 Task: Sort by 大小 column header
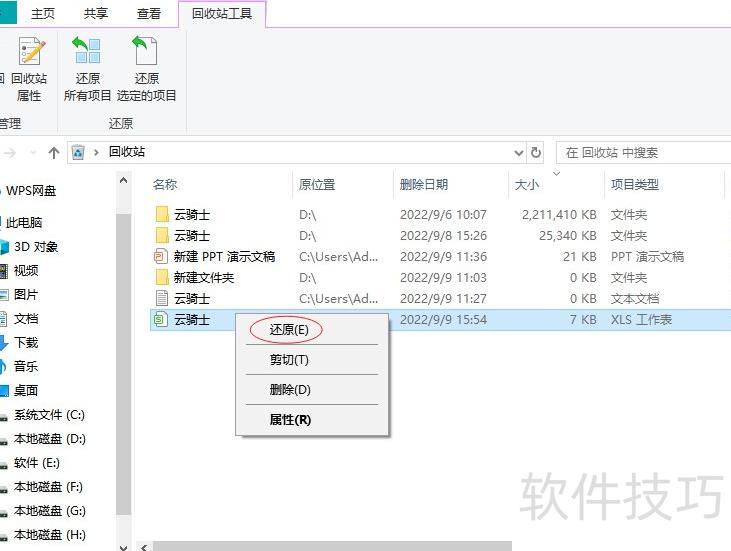click(x=527, y=185)
